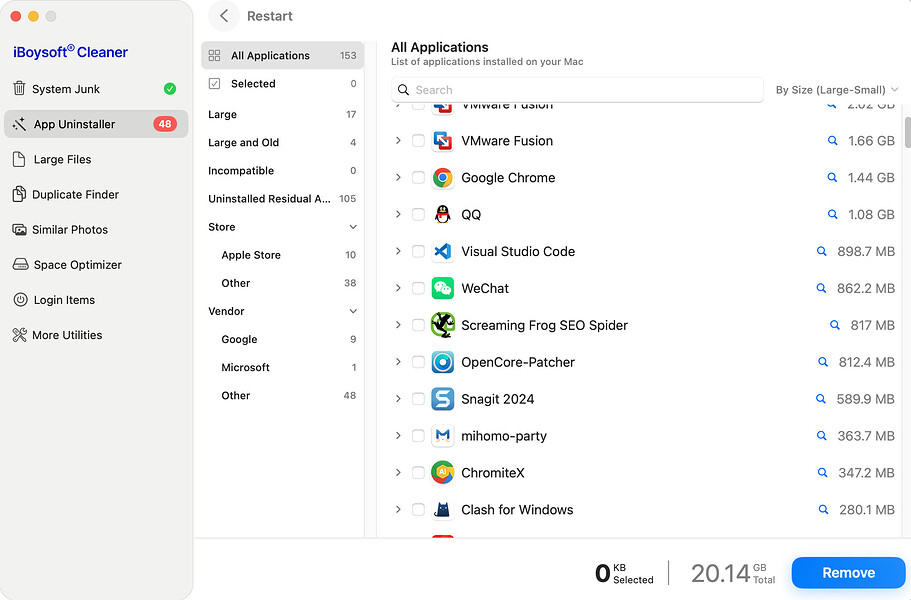Click the mihomo-party app icon
The width and height of the screenshot is (911, 600).
click(443, 436)
